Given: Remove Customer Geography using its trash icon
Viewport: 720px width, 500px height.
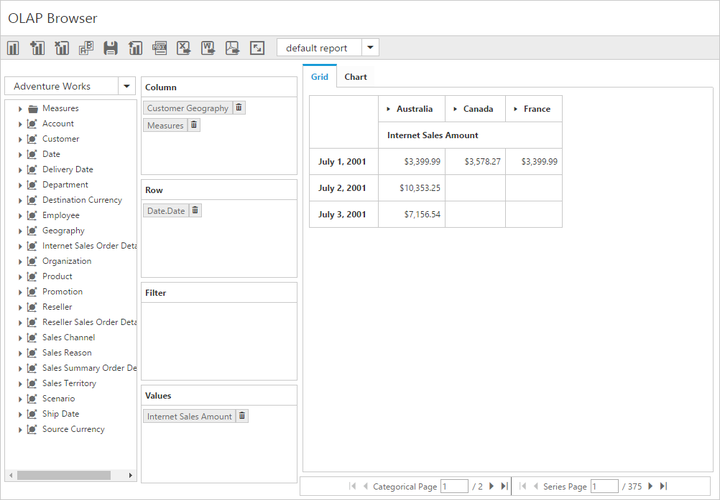Looking at the screenshot, I should point(239,108).
